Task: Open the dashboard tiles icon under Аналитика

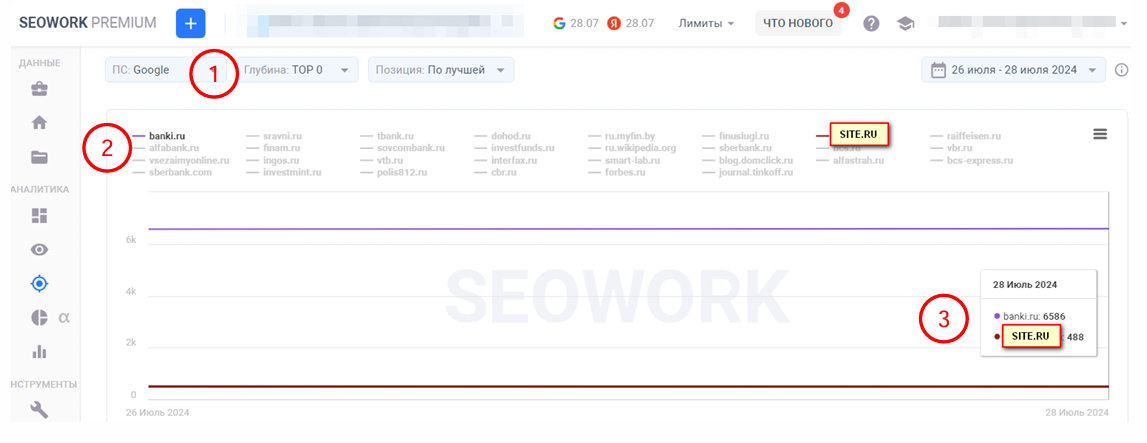Action: 40,216
